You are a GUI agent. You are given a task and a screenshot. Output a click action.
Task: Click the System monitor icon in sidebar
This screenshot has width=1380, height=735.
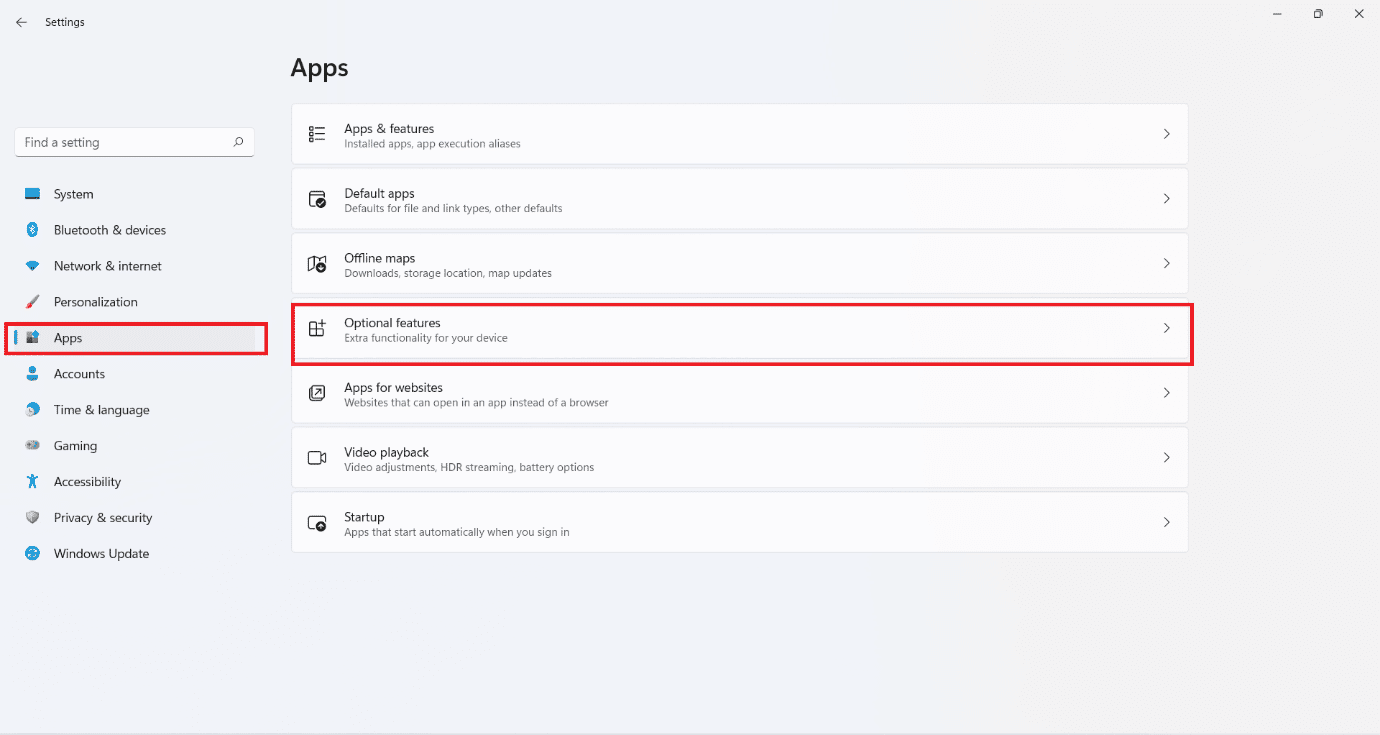click(32, 194)
